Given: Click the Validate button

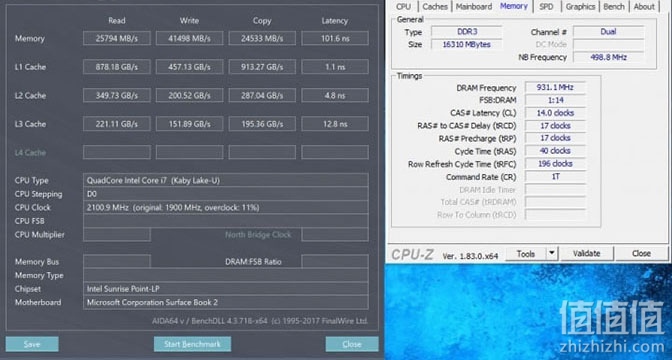Looking at the screenshot, I should tap(587, 253).
